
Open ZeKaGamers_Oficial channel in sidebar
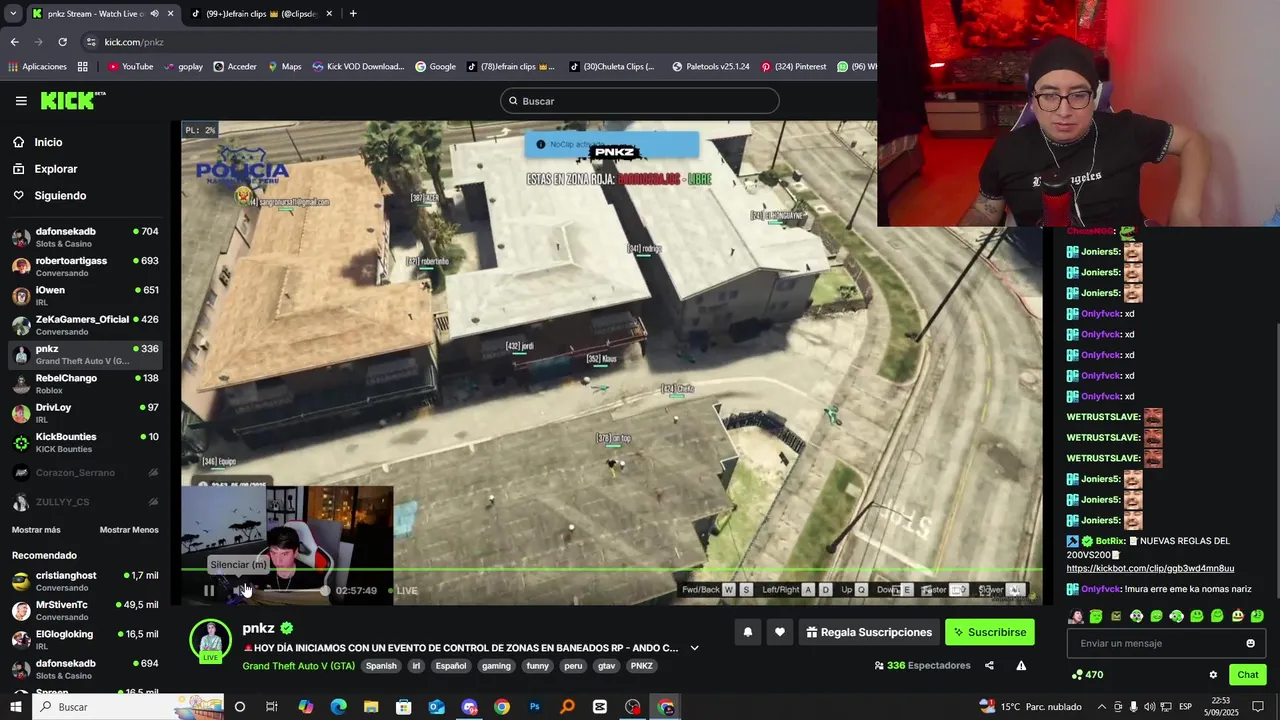[x=85, y=325]
